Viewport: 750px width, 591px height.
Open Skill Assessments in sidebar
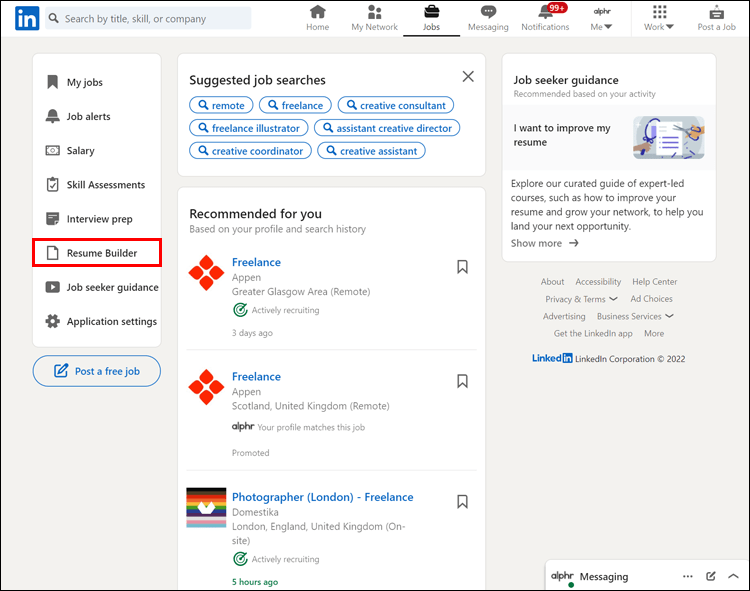point(105,185)
